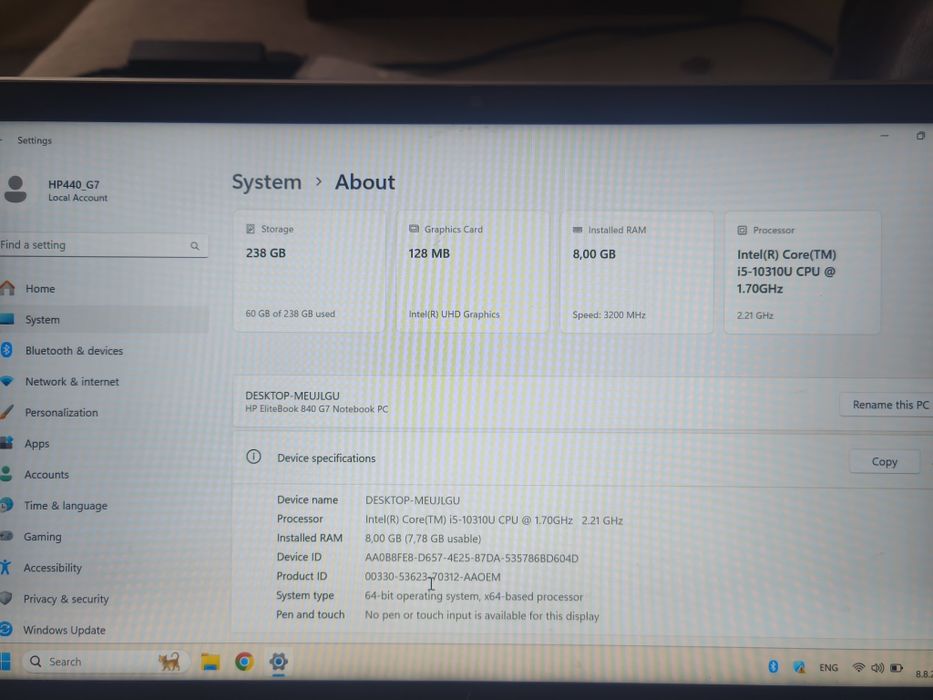Click the Find a setting search box
Image resolution: width=933 pixels, height=700 pixels.
102,245
